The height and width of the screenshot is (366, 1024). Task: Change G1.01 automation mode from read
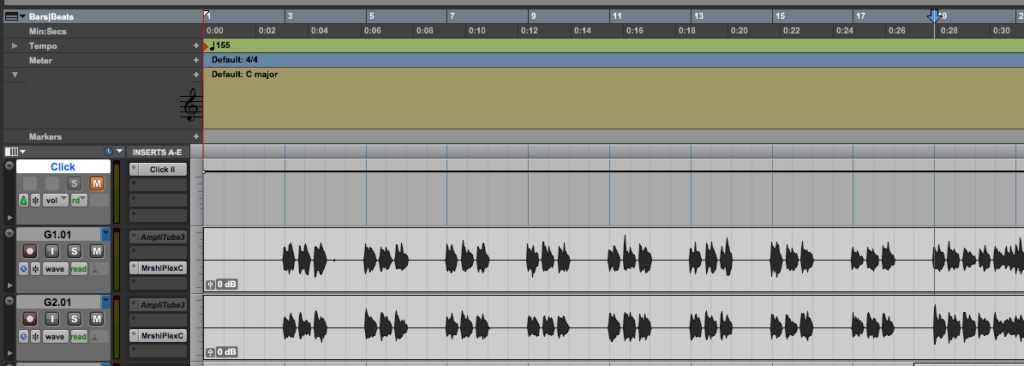pos(79,269)
